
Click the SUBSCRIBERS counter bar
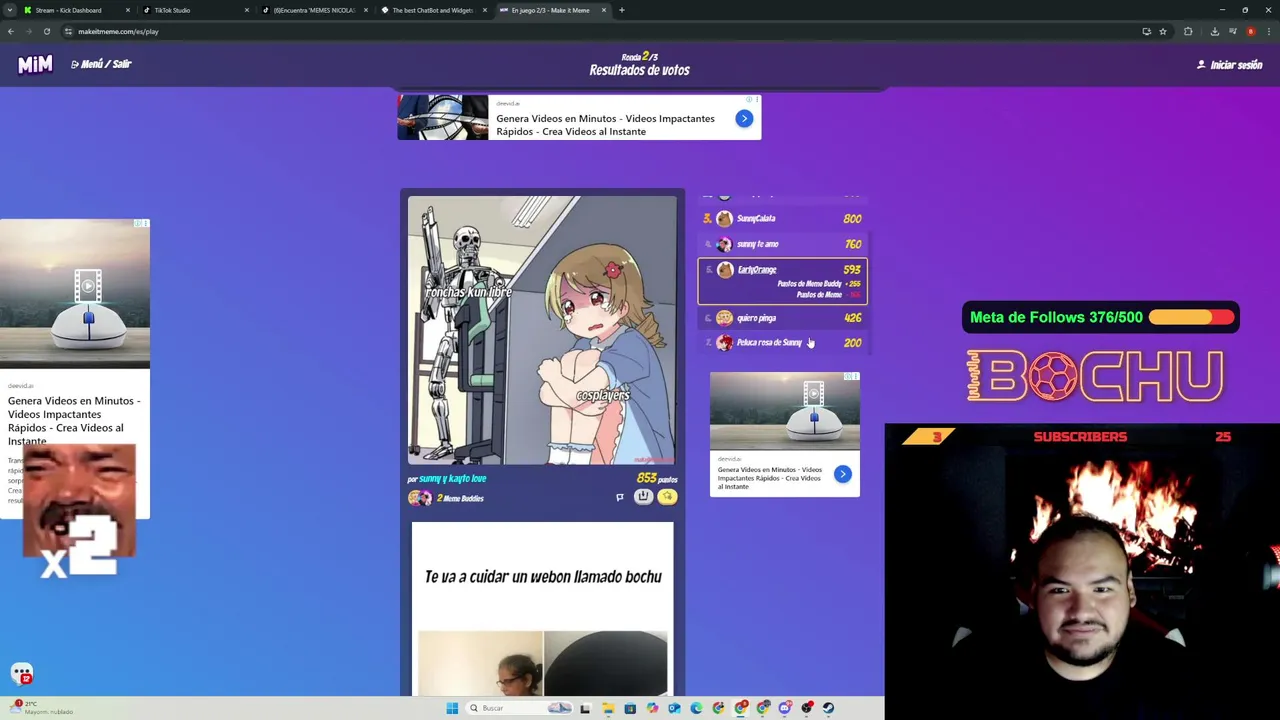1082,436
